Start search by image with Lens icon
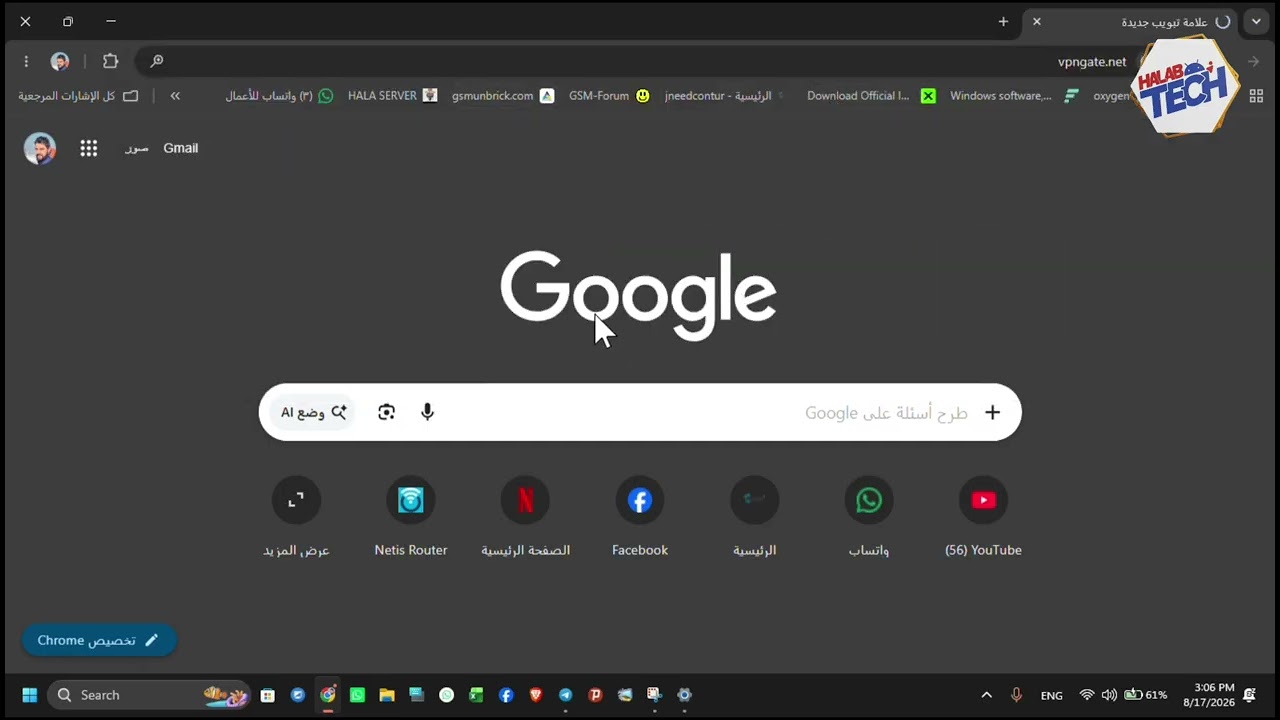 coord(386,412)
